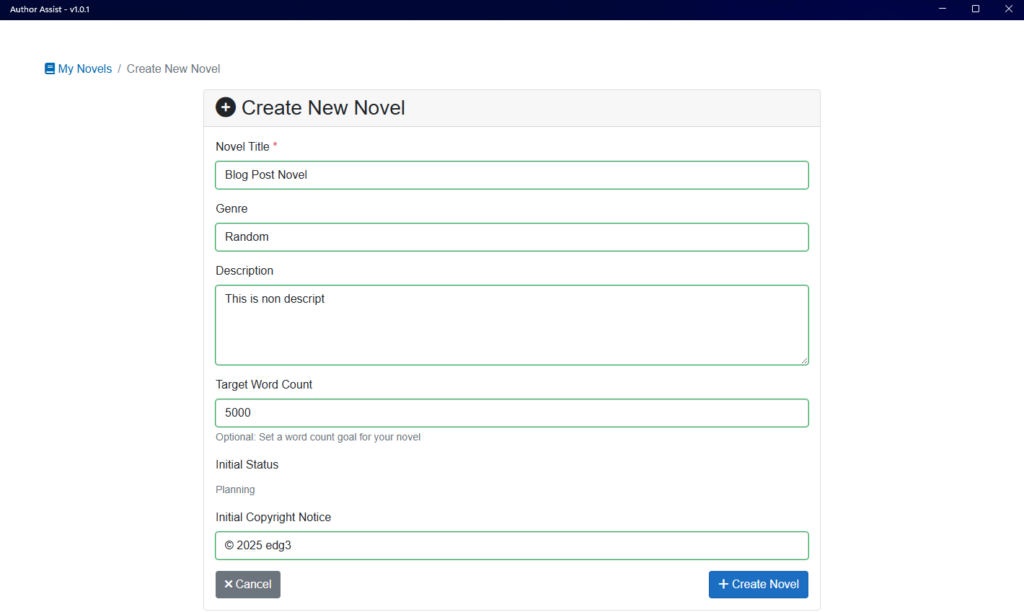Open the My Novels breadcrumb link
This screenshot has width=1024, height=612.
point(85,69)
